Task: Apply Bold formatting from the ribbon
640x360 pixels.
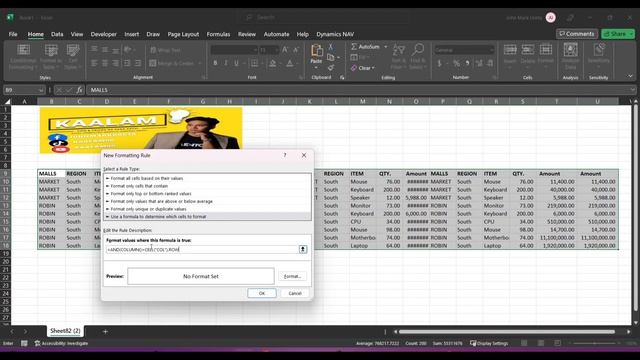Action: pyautogui.click(x=215, y=63)
